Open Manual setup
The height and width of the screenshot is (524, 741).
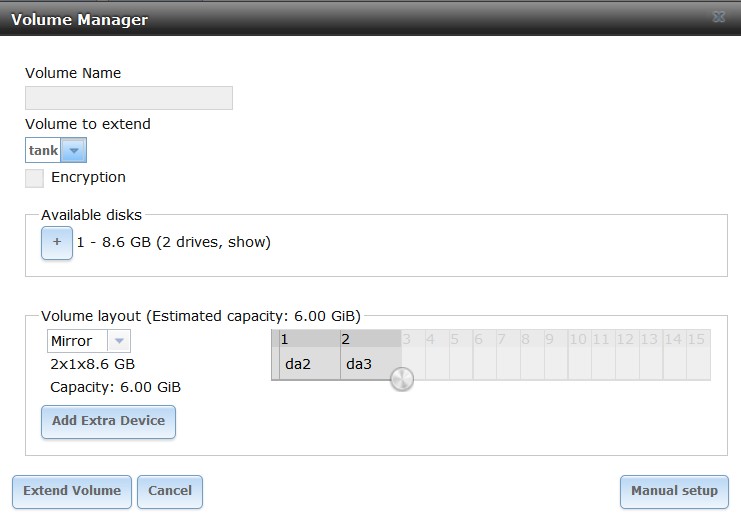pyautogui.click(x=674, y=491)
